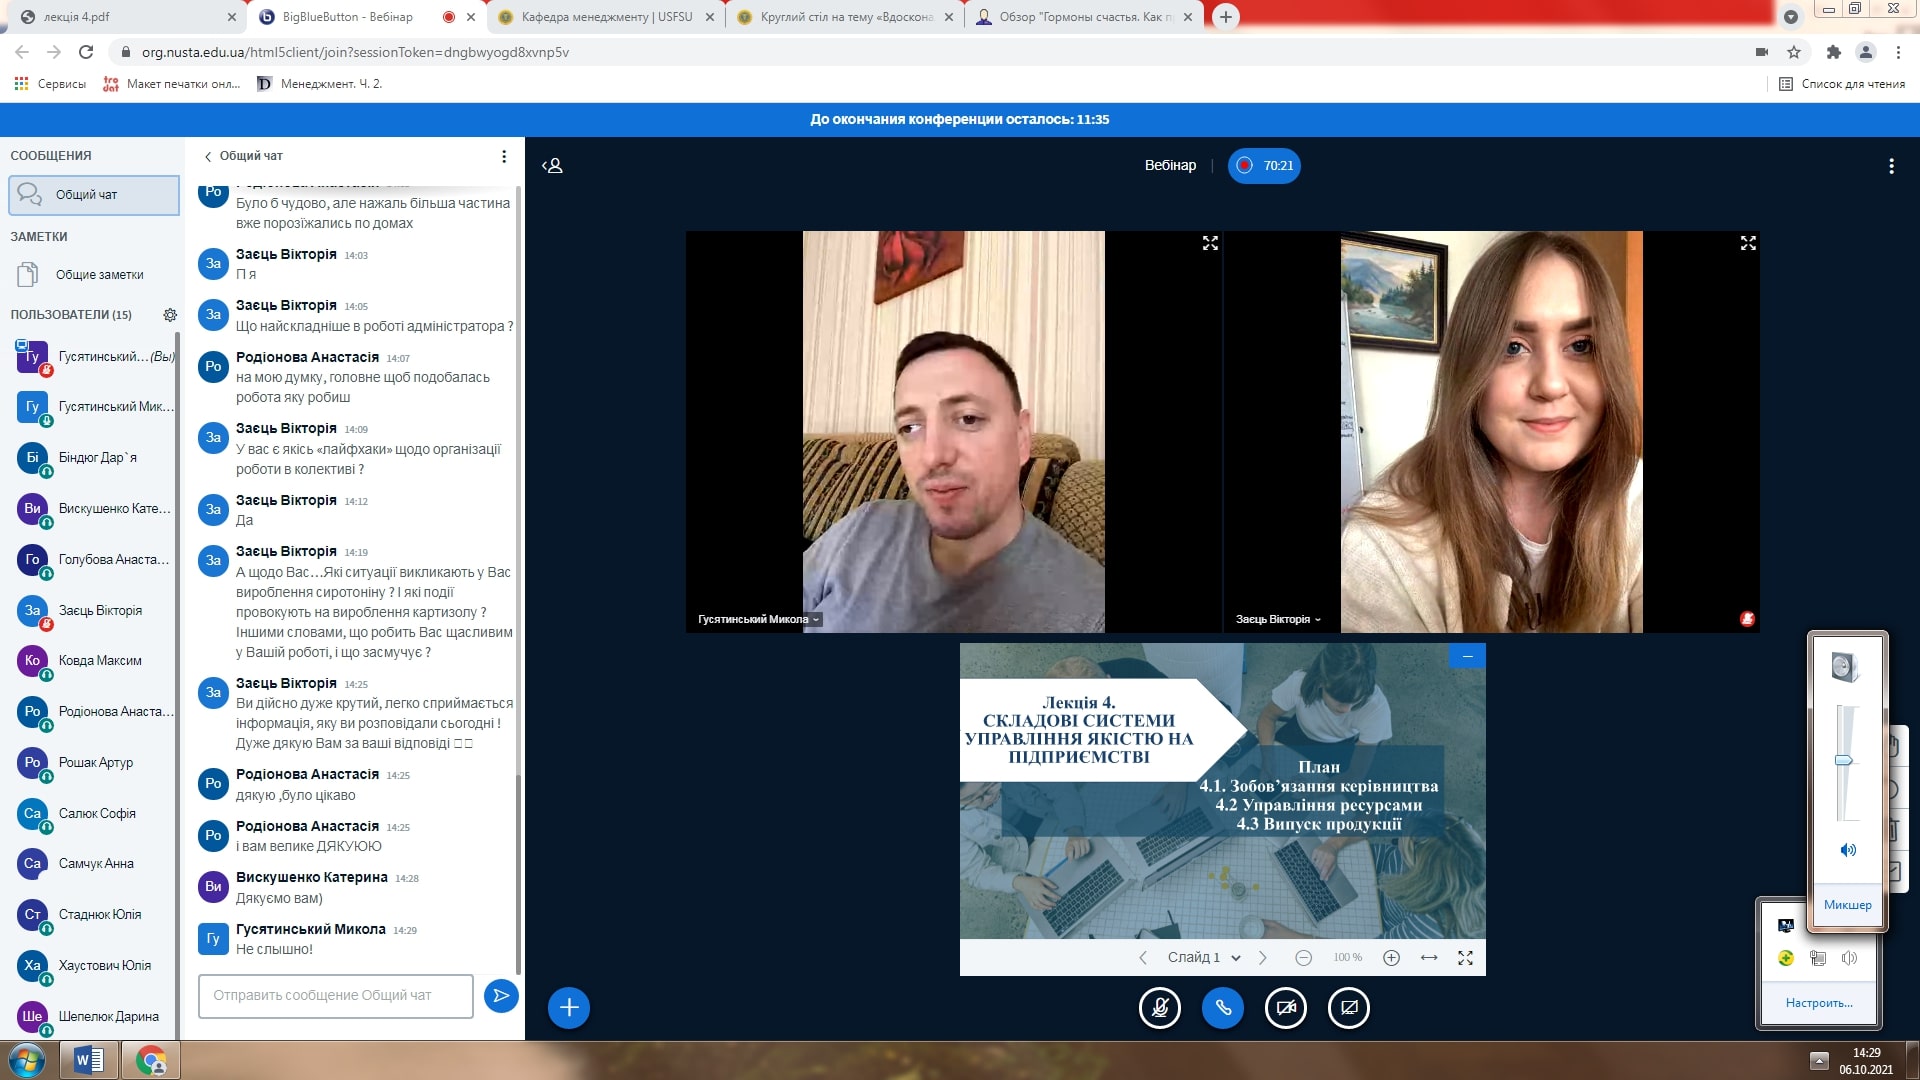Open the Микшер link in volume popup
Screen dimensions: 1920x1080
pos(1847,905)
